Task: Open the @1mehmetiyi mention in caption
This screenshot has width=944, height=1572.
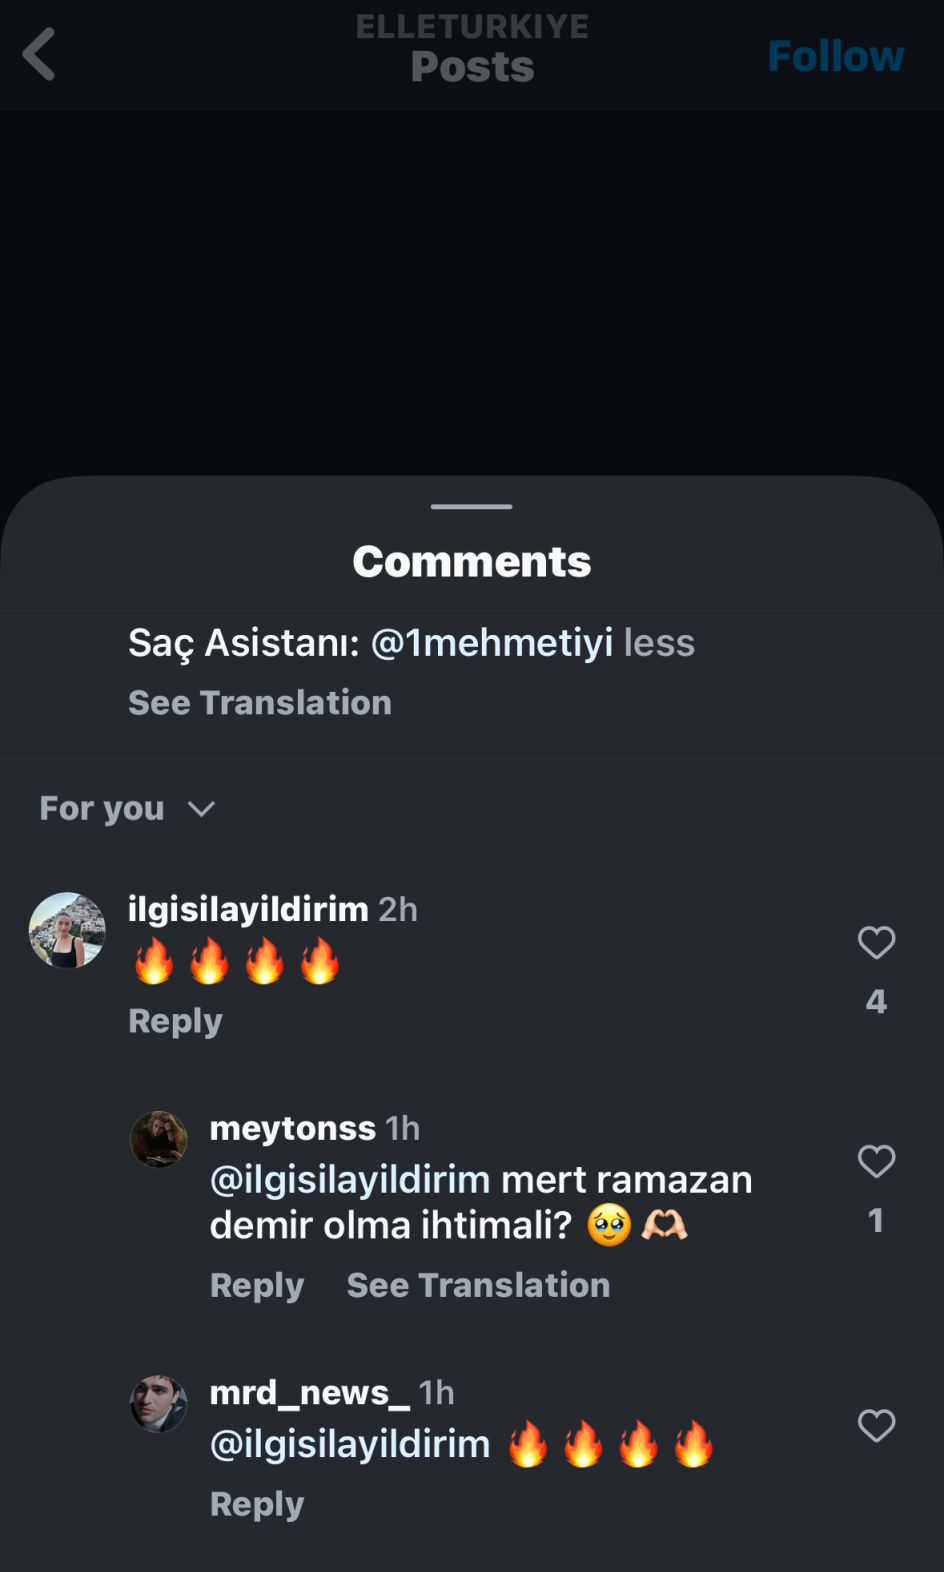Action: click(x=491, y=643)
